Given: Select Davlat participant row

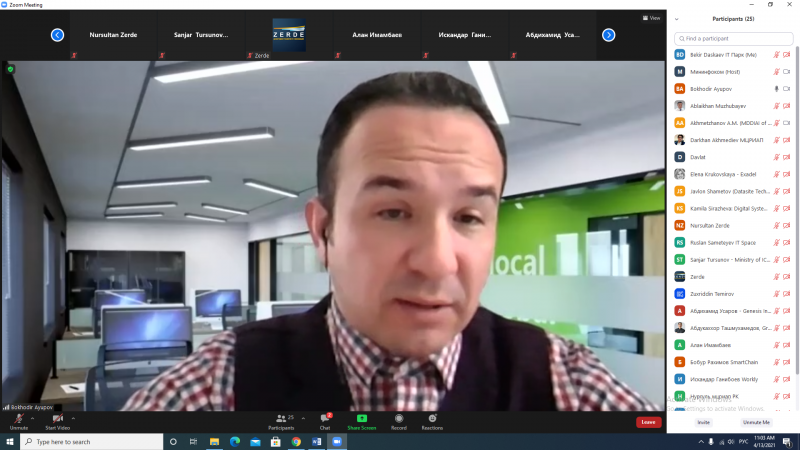Looking at the screenshot, I should click(x=732, y=157).
